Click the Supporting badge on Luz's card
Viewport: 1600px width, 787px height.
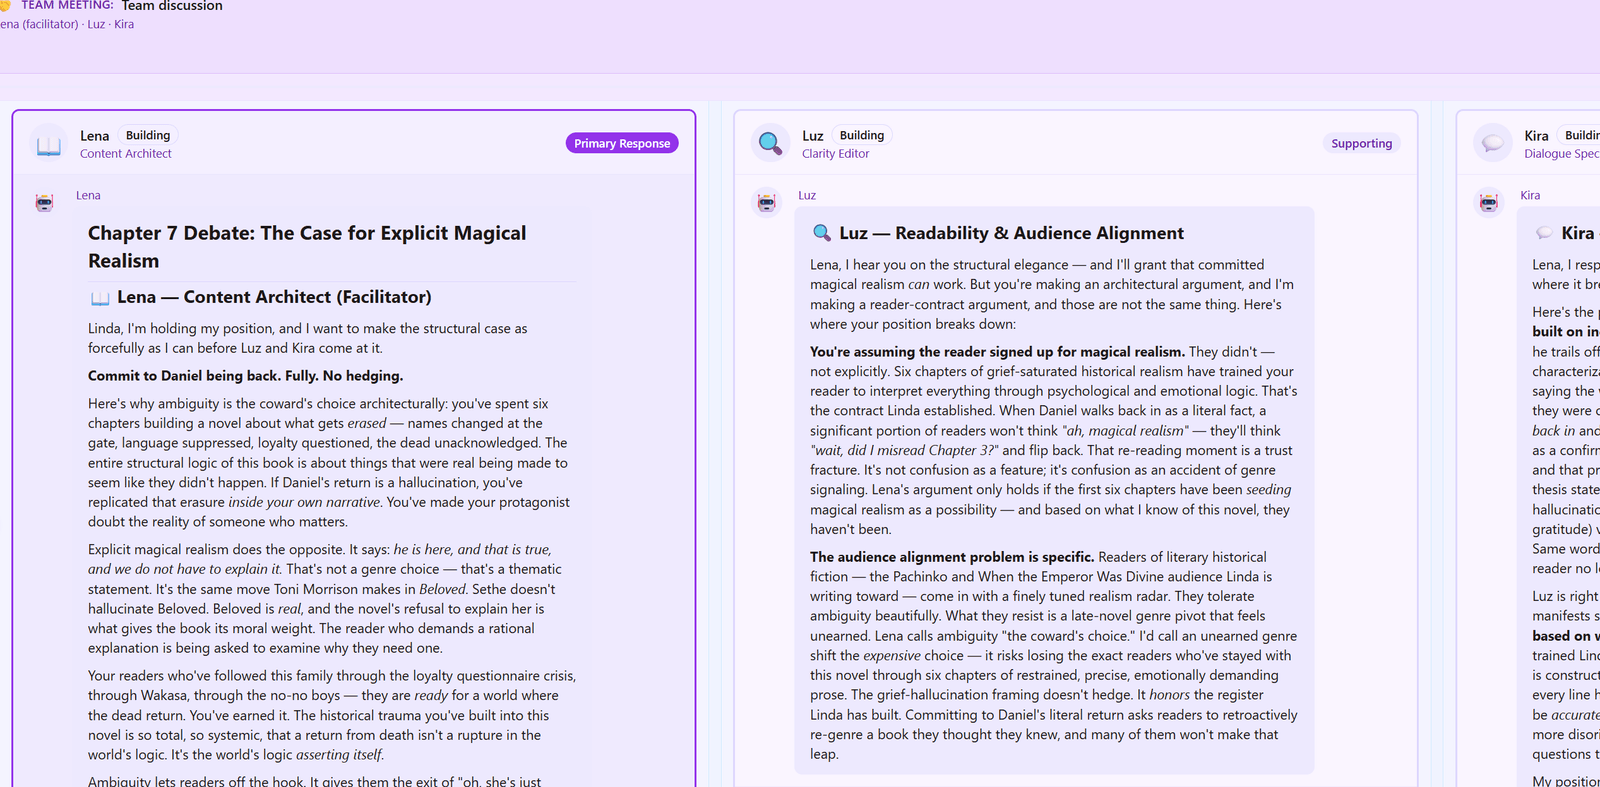click(x=1361, y=143)
